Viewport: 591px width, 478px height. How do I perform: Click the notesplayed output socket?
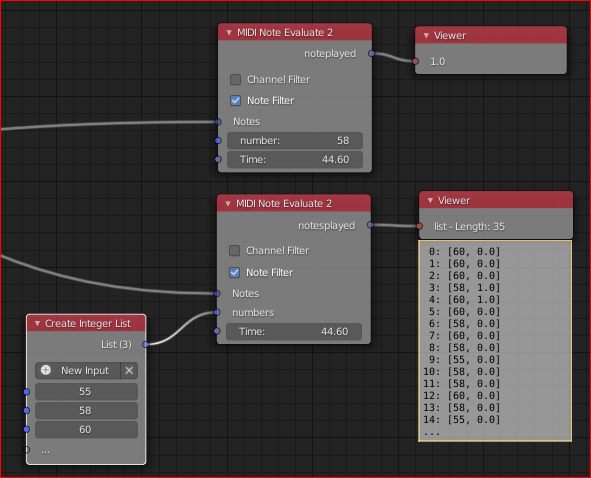(370, 225)
